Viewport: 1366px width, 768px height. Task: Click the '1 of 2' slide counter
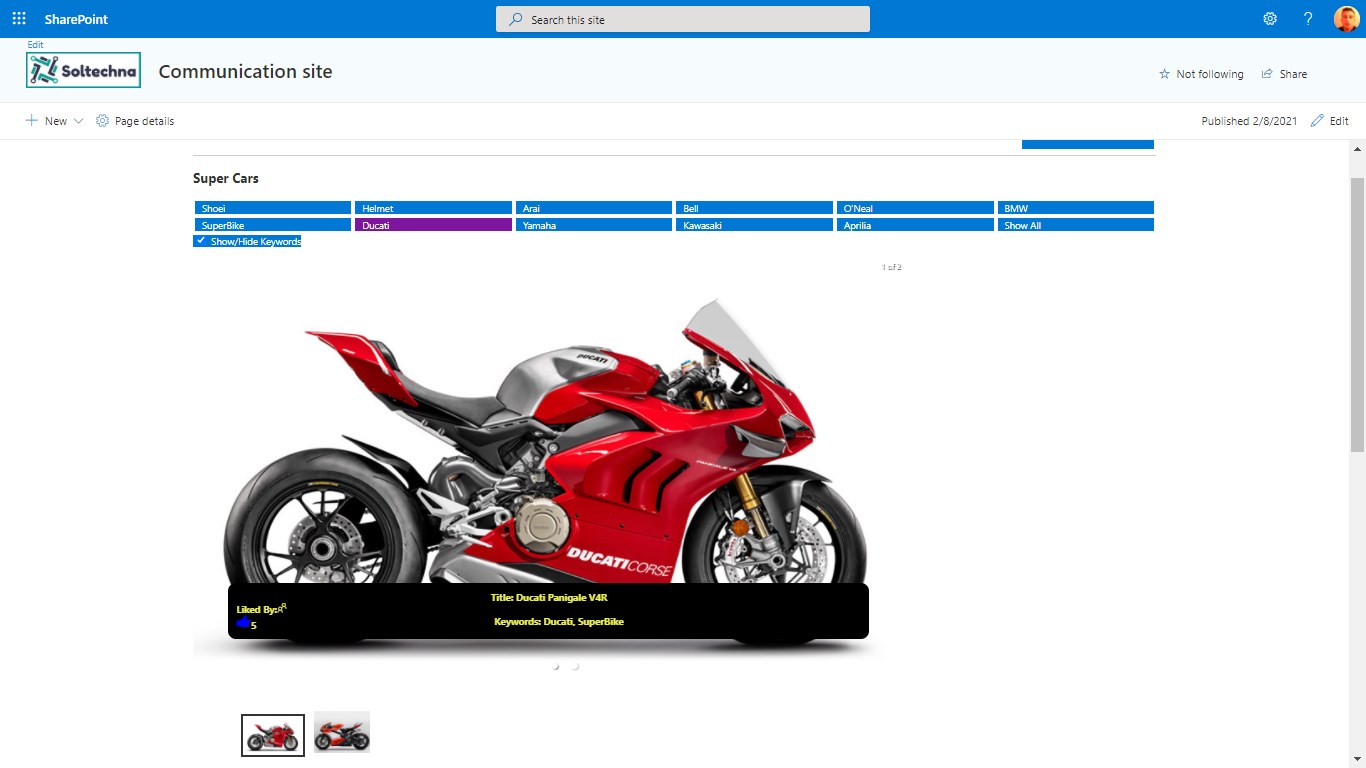click(891, 267)
